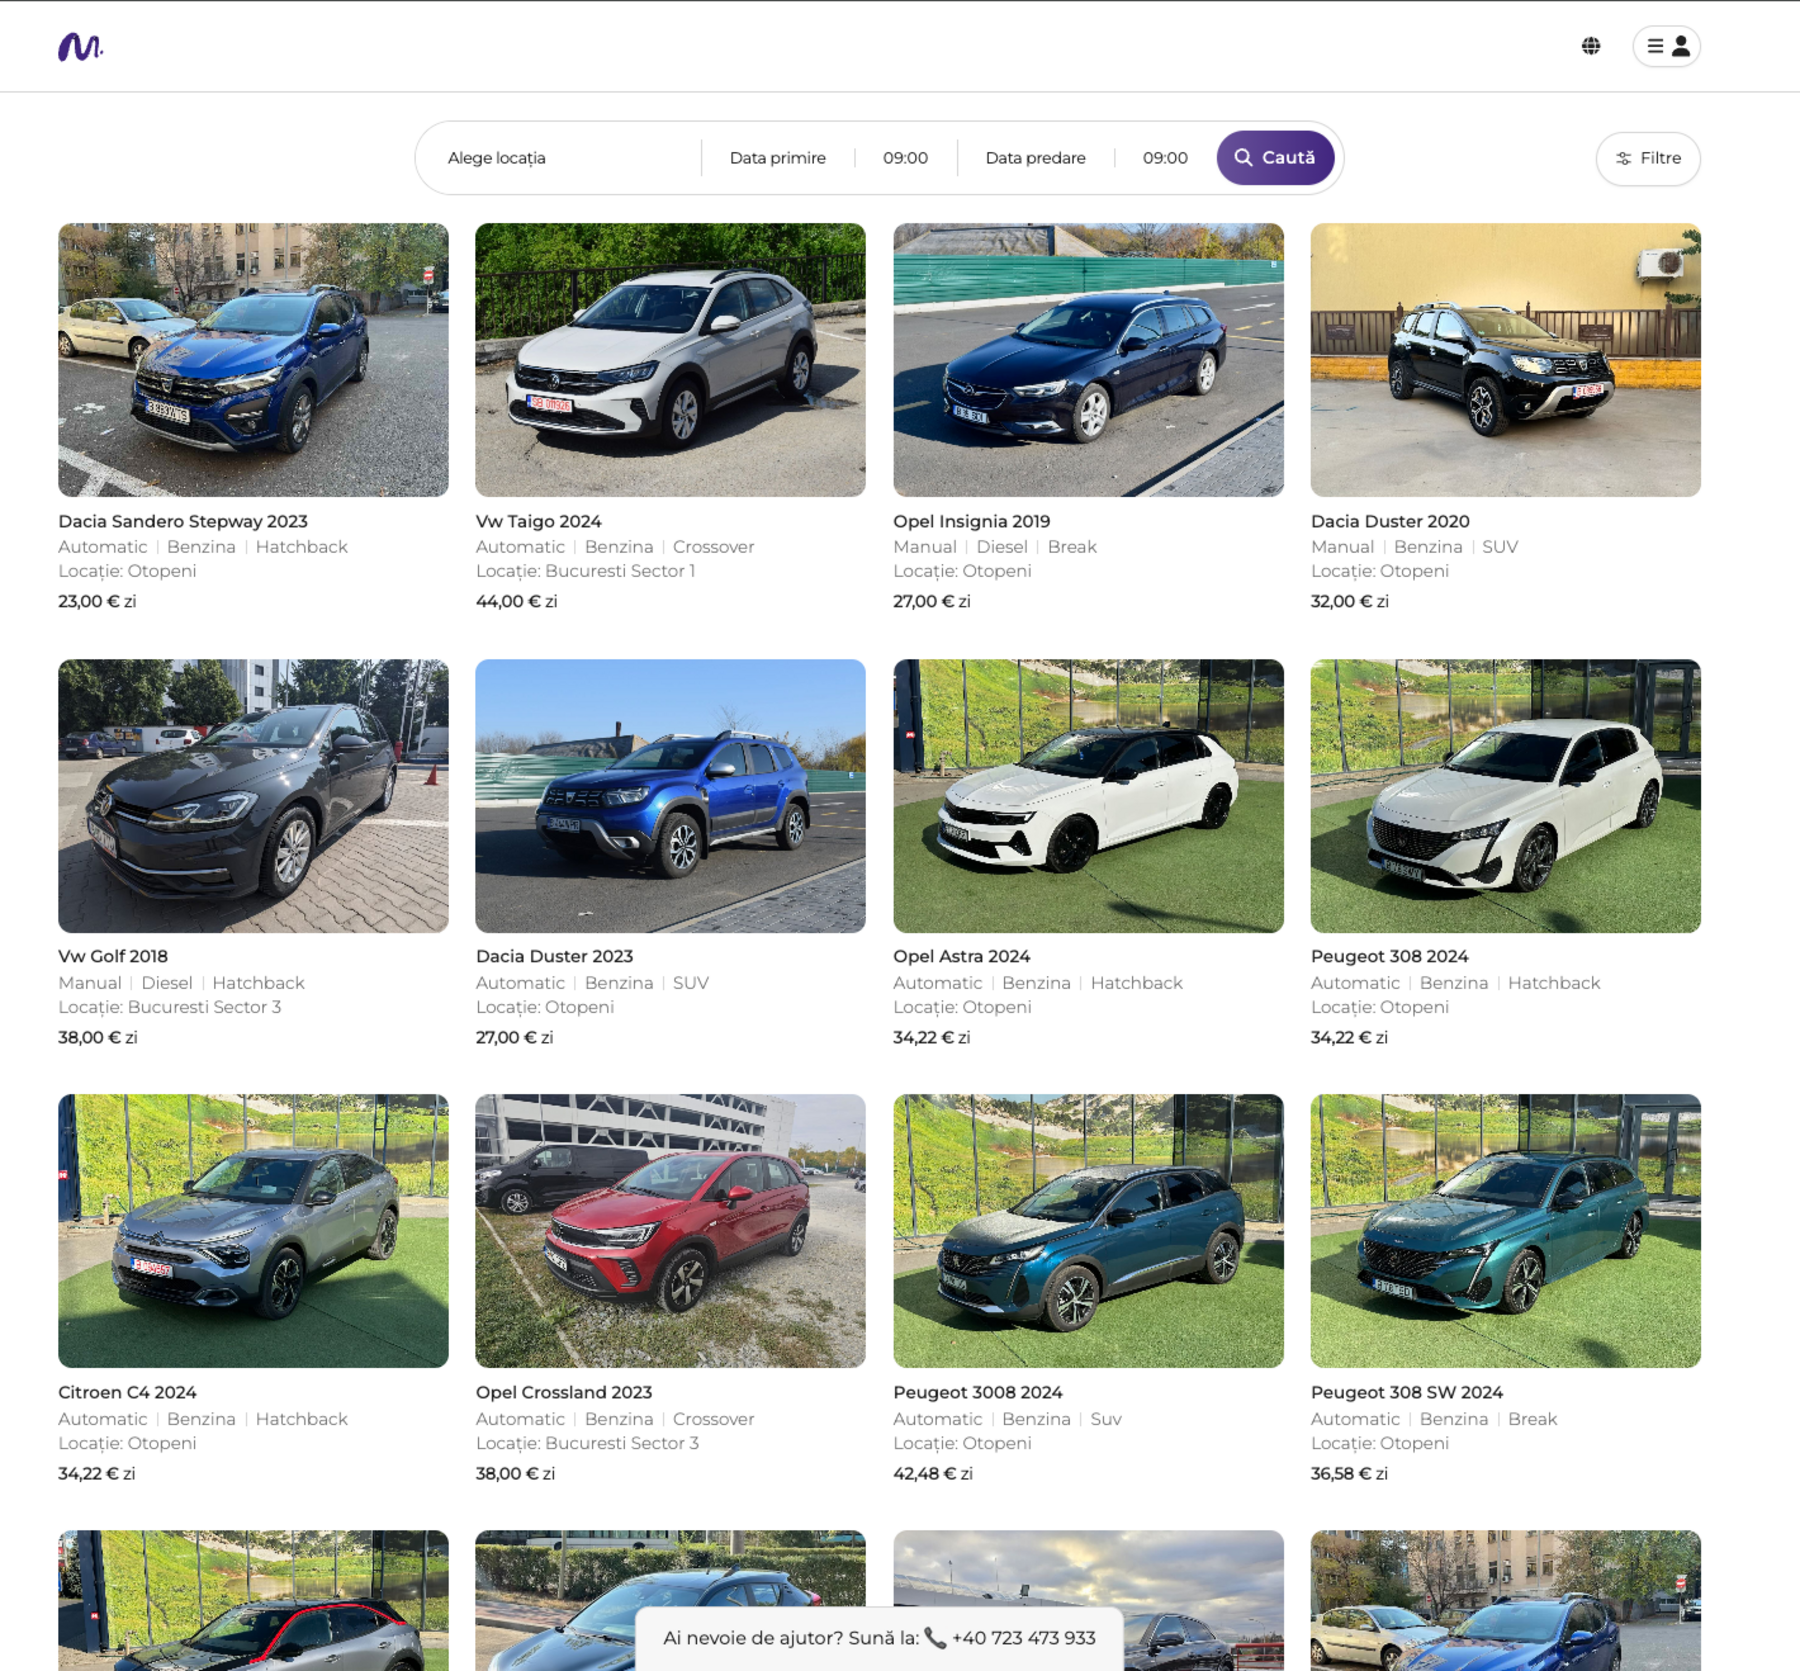1800x1671 pixels.
Task: Click the Peugeot 308 2024 title
Action: (1389, 956)
